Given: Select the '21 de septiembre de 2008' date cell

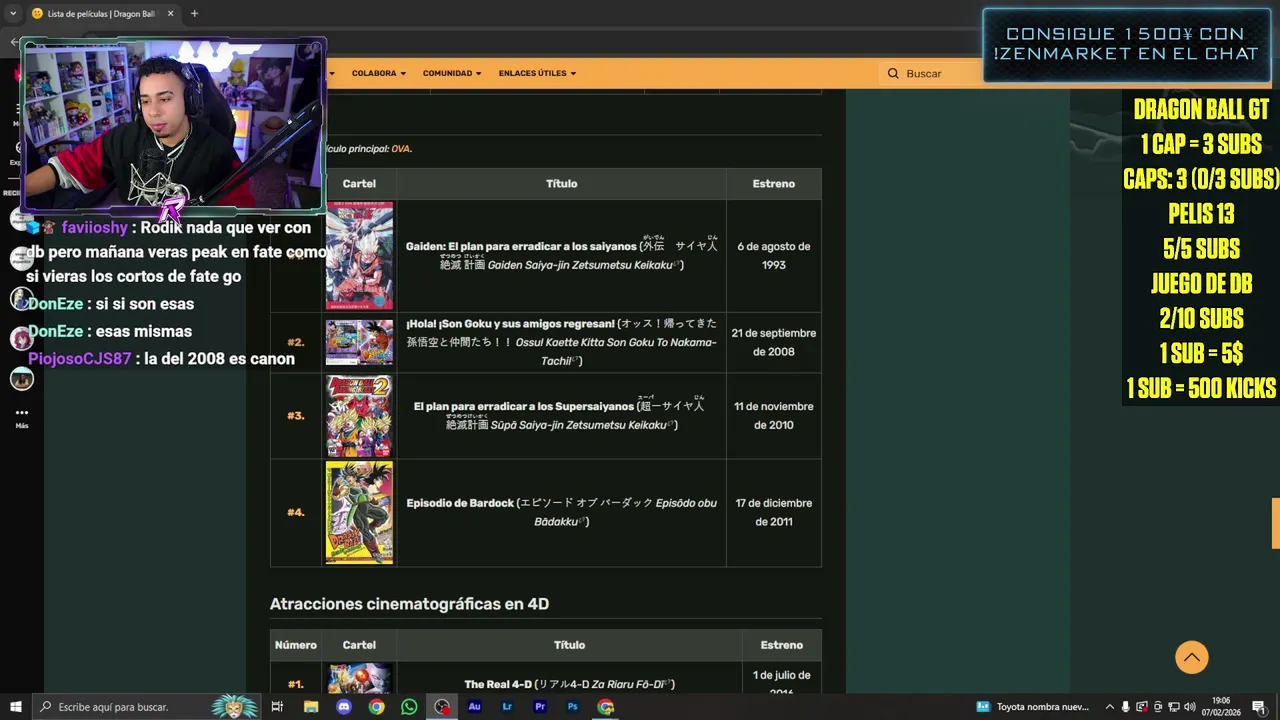Looking at the screenshot, I should click(774, 342).
